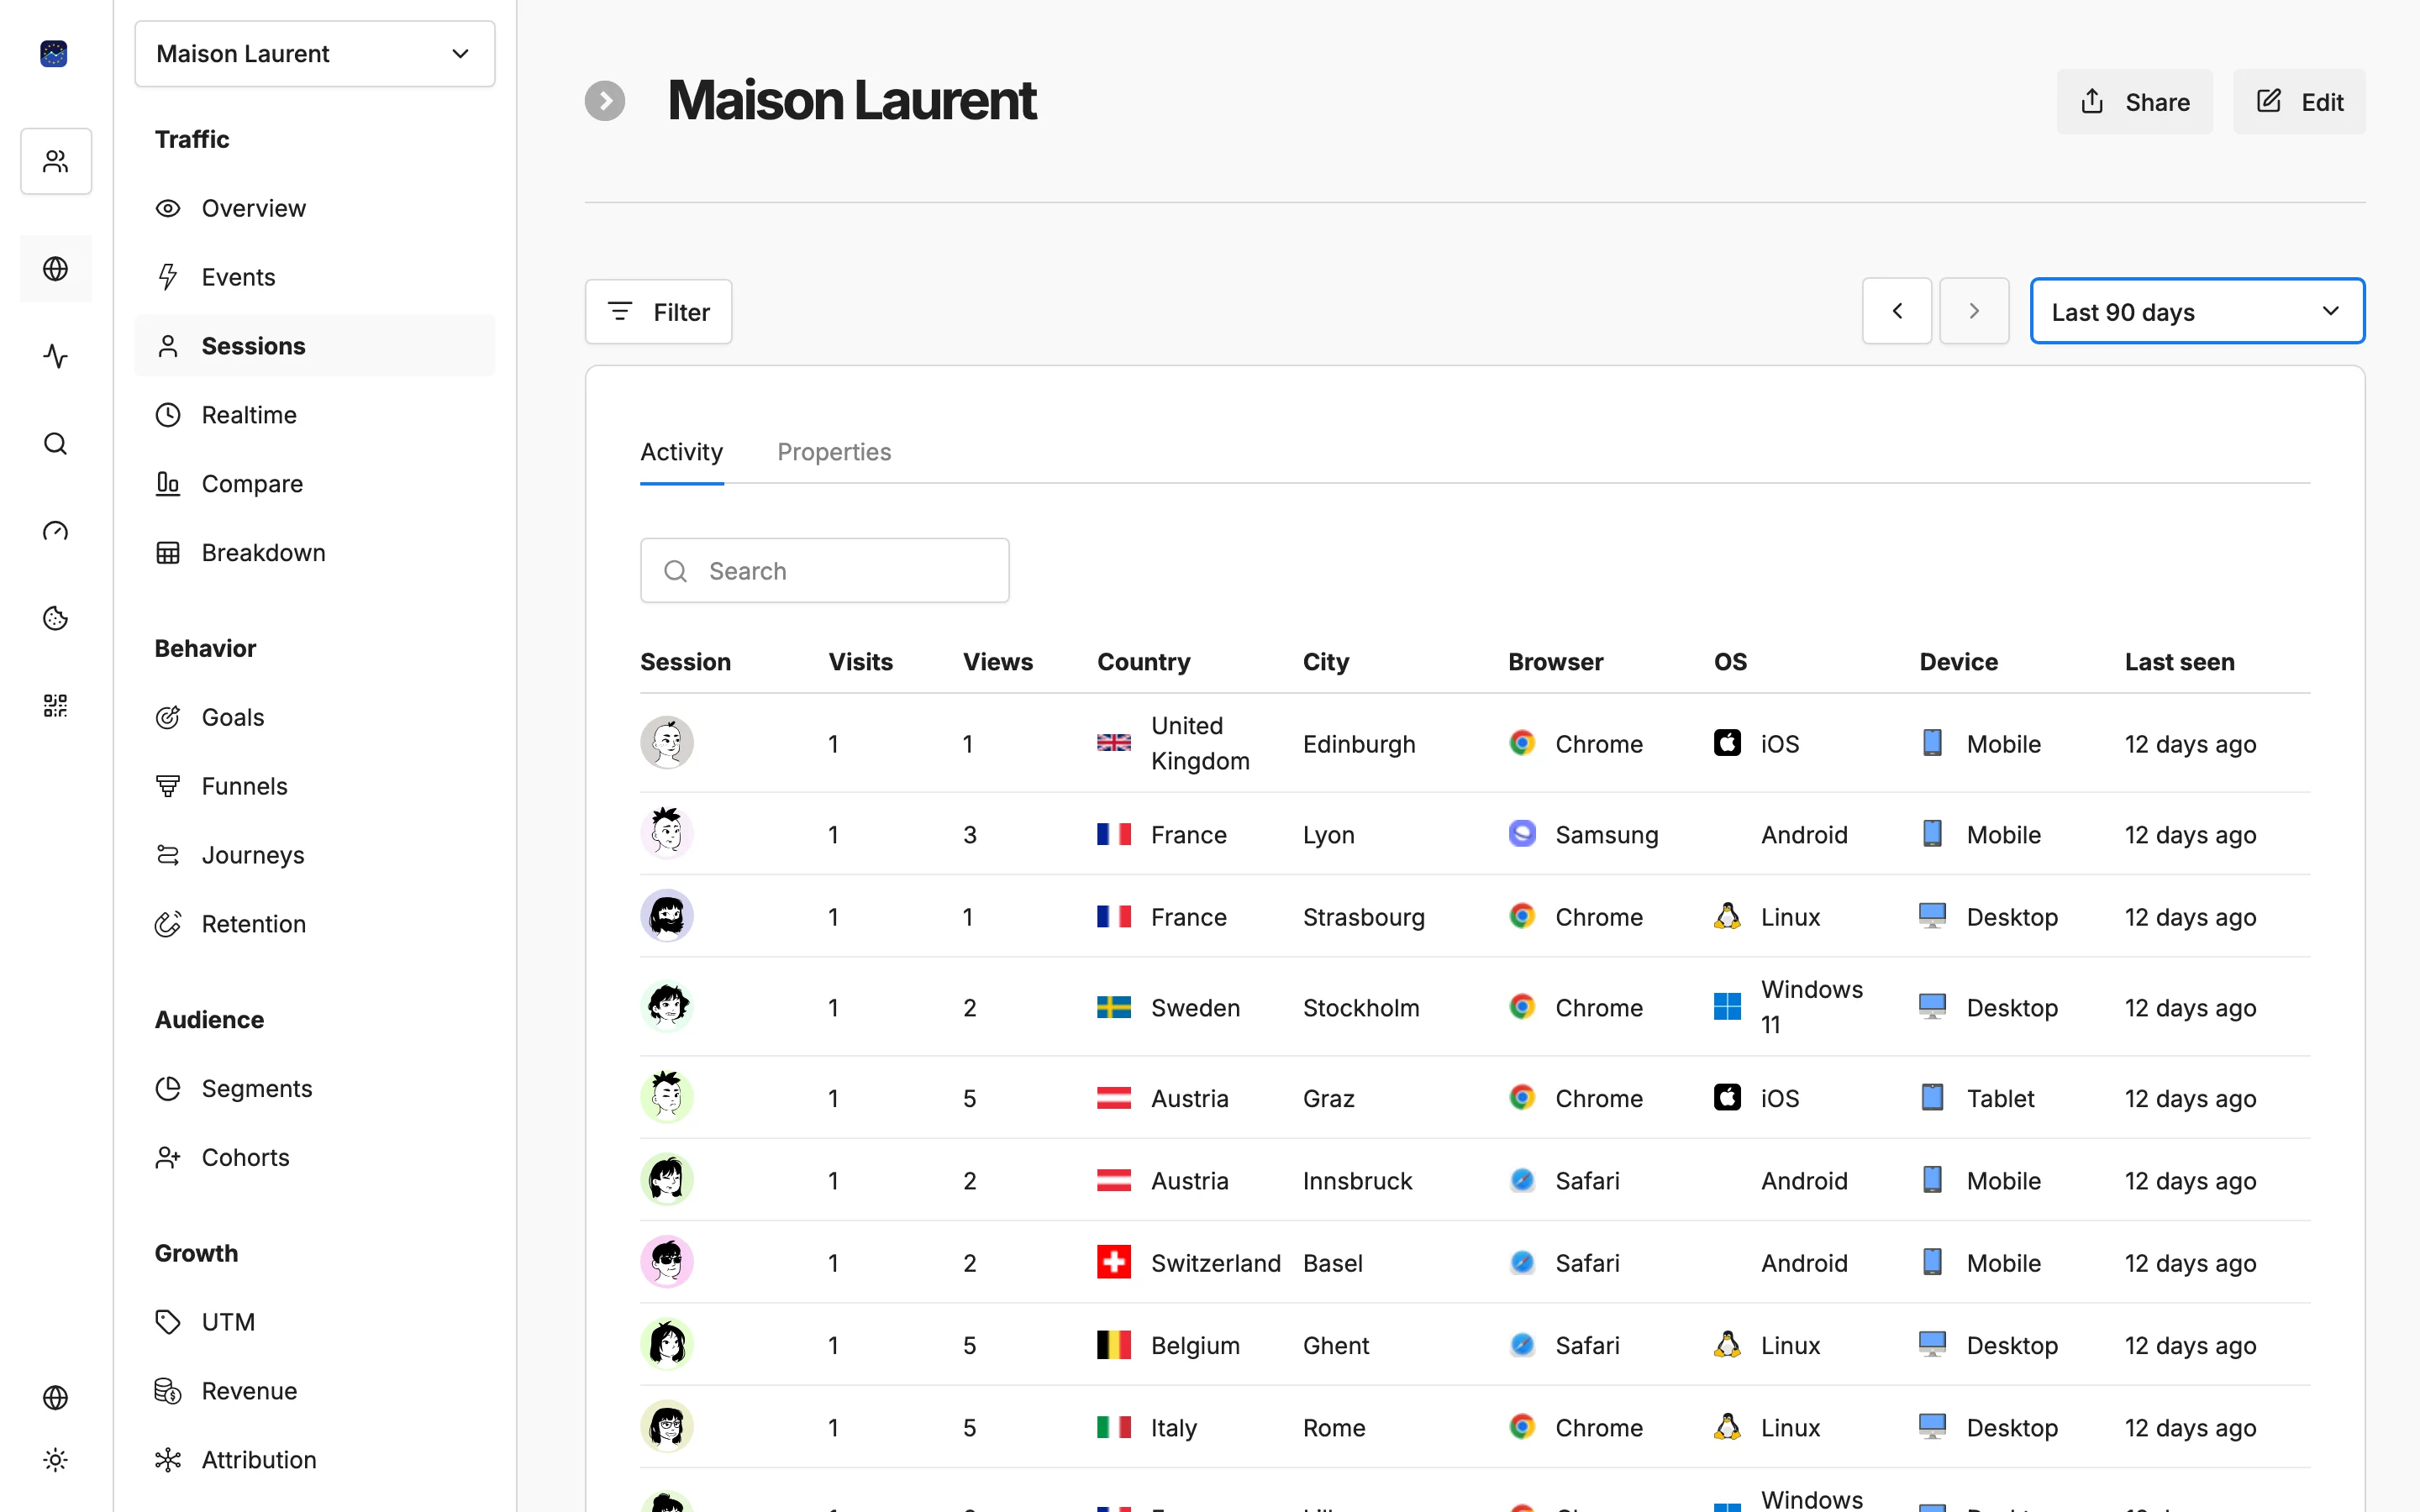
Task: Open Cohorts under Audience
Action: point(315,1157)
